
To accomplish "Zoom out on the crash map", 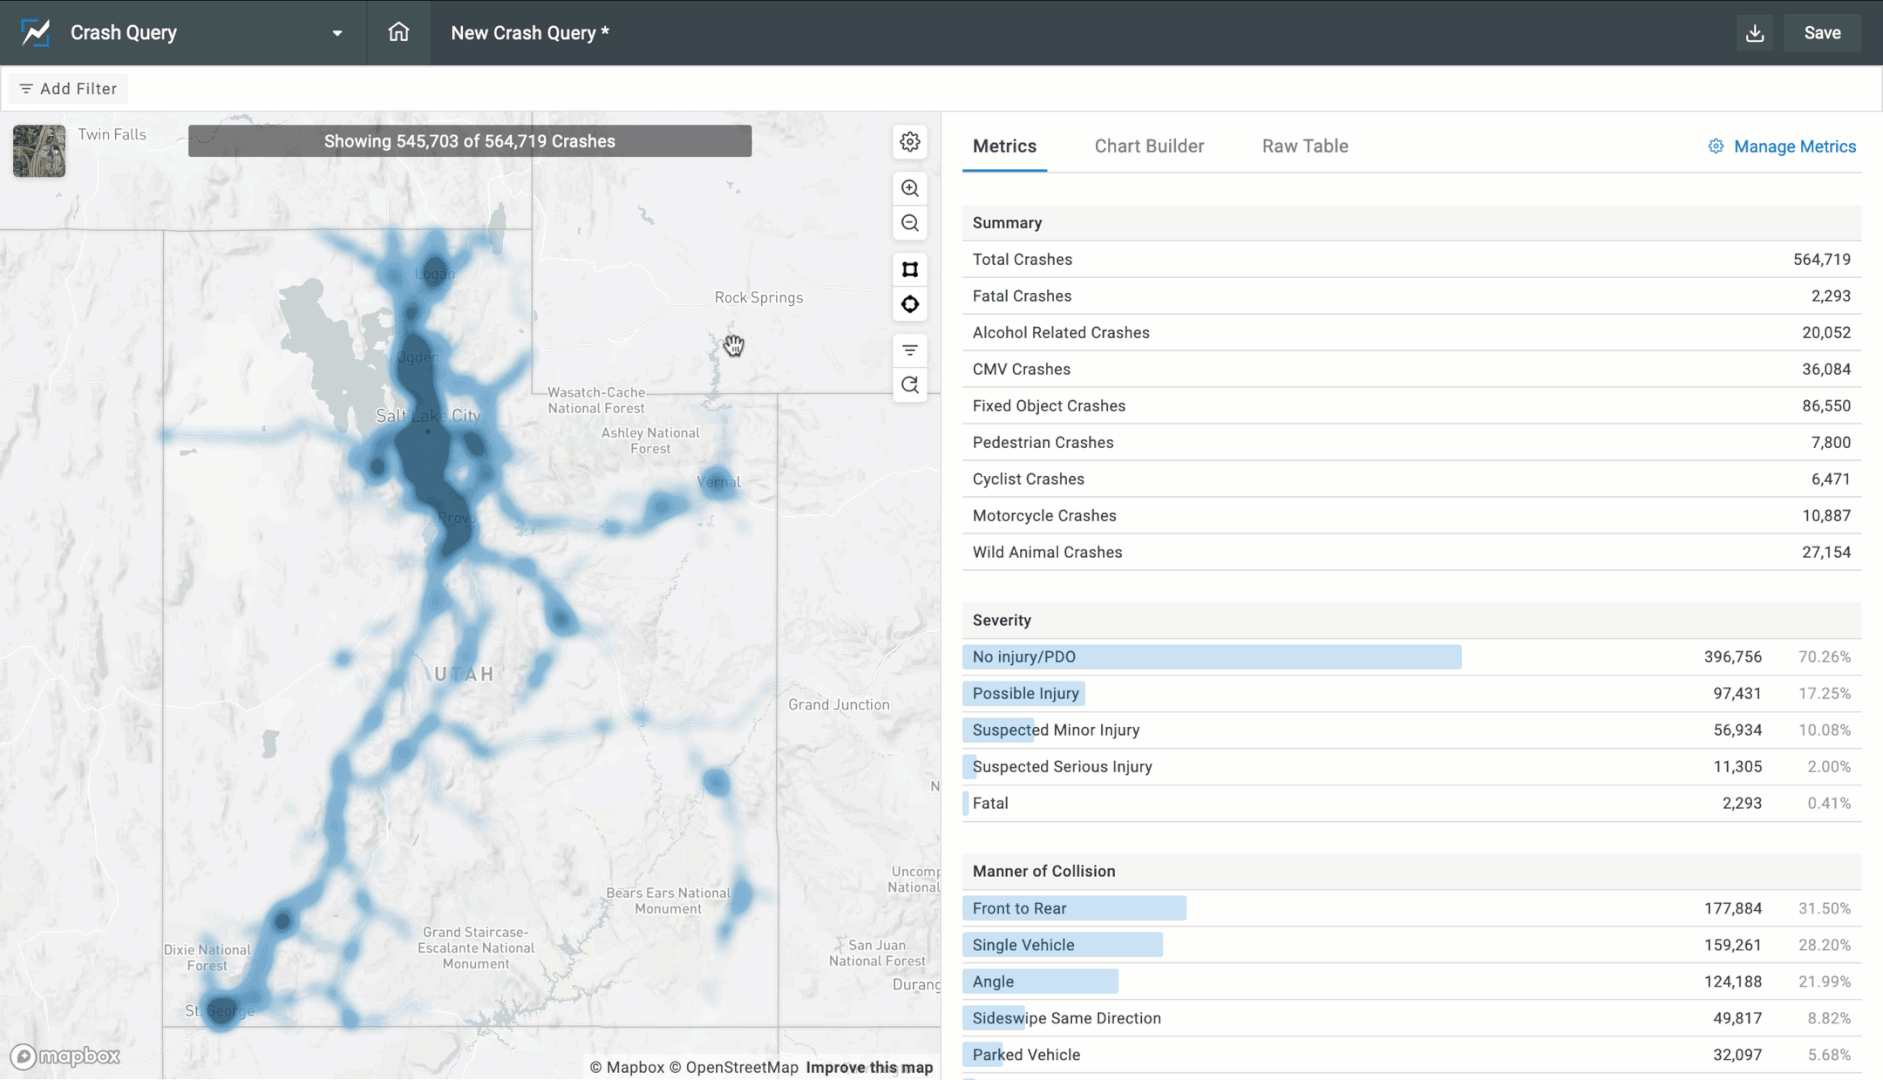I will (909, 223).
